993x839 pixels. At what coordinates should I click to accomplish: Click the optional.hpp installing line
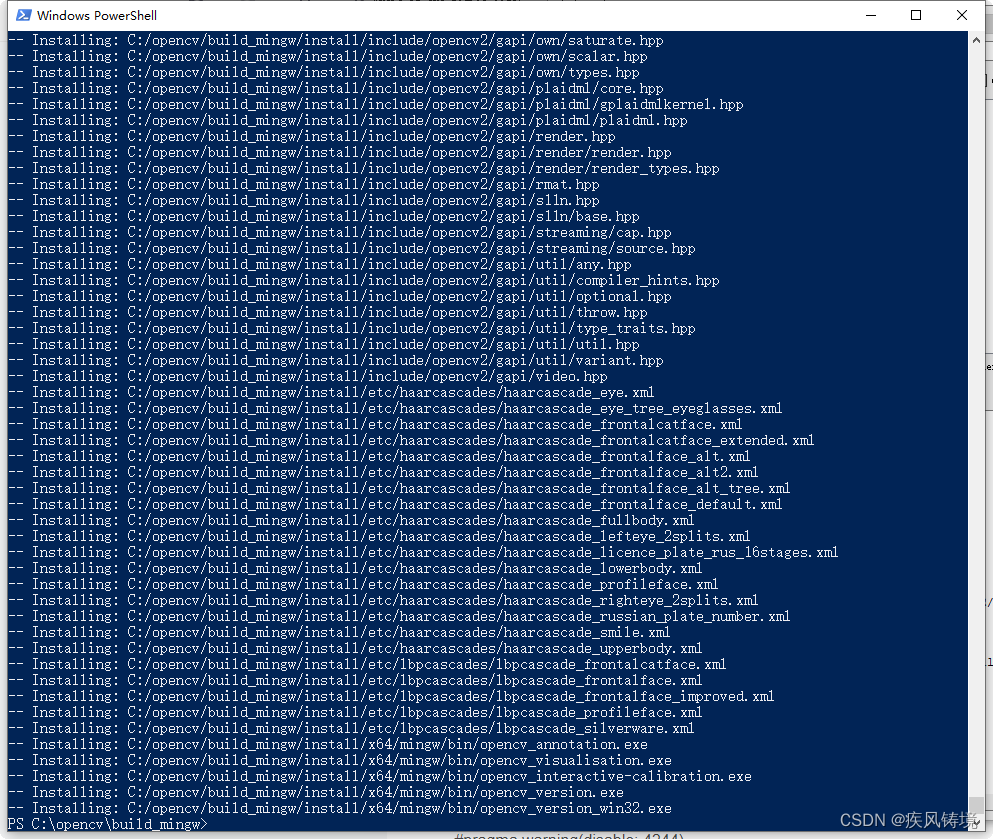pos(339,296)
